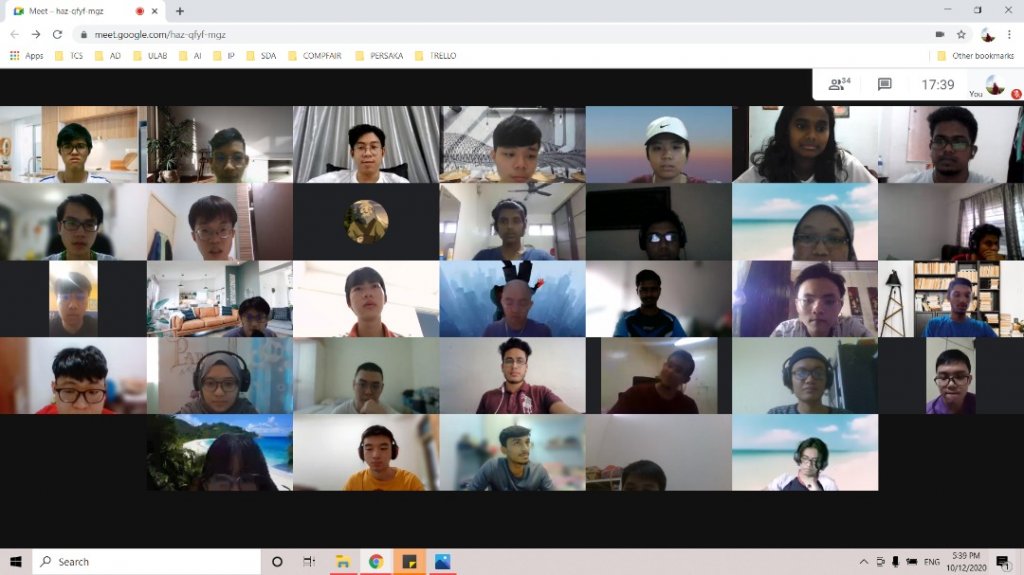Open the meeting chat panel
Image resolution: width=1024 pixels, height=575 pixels.
pyautogui.click(x=884, y=85)
